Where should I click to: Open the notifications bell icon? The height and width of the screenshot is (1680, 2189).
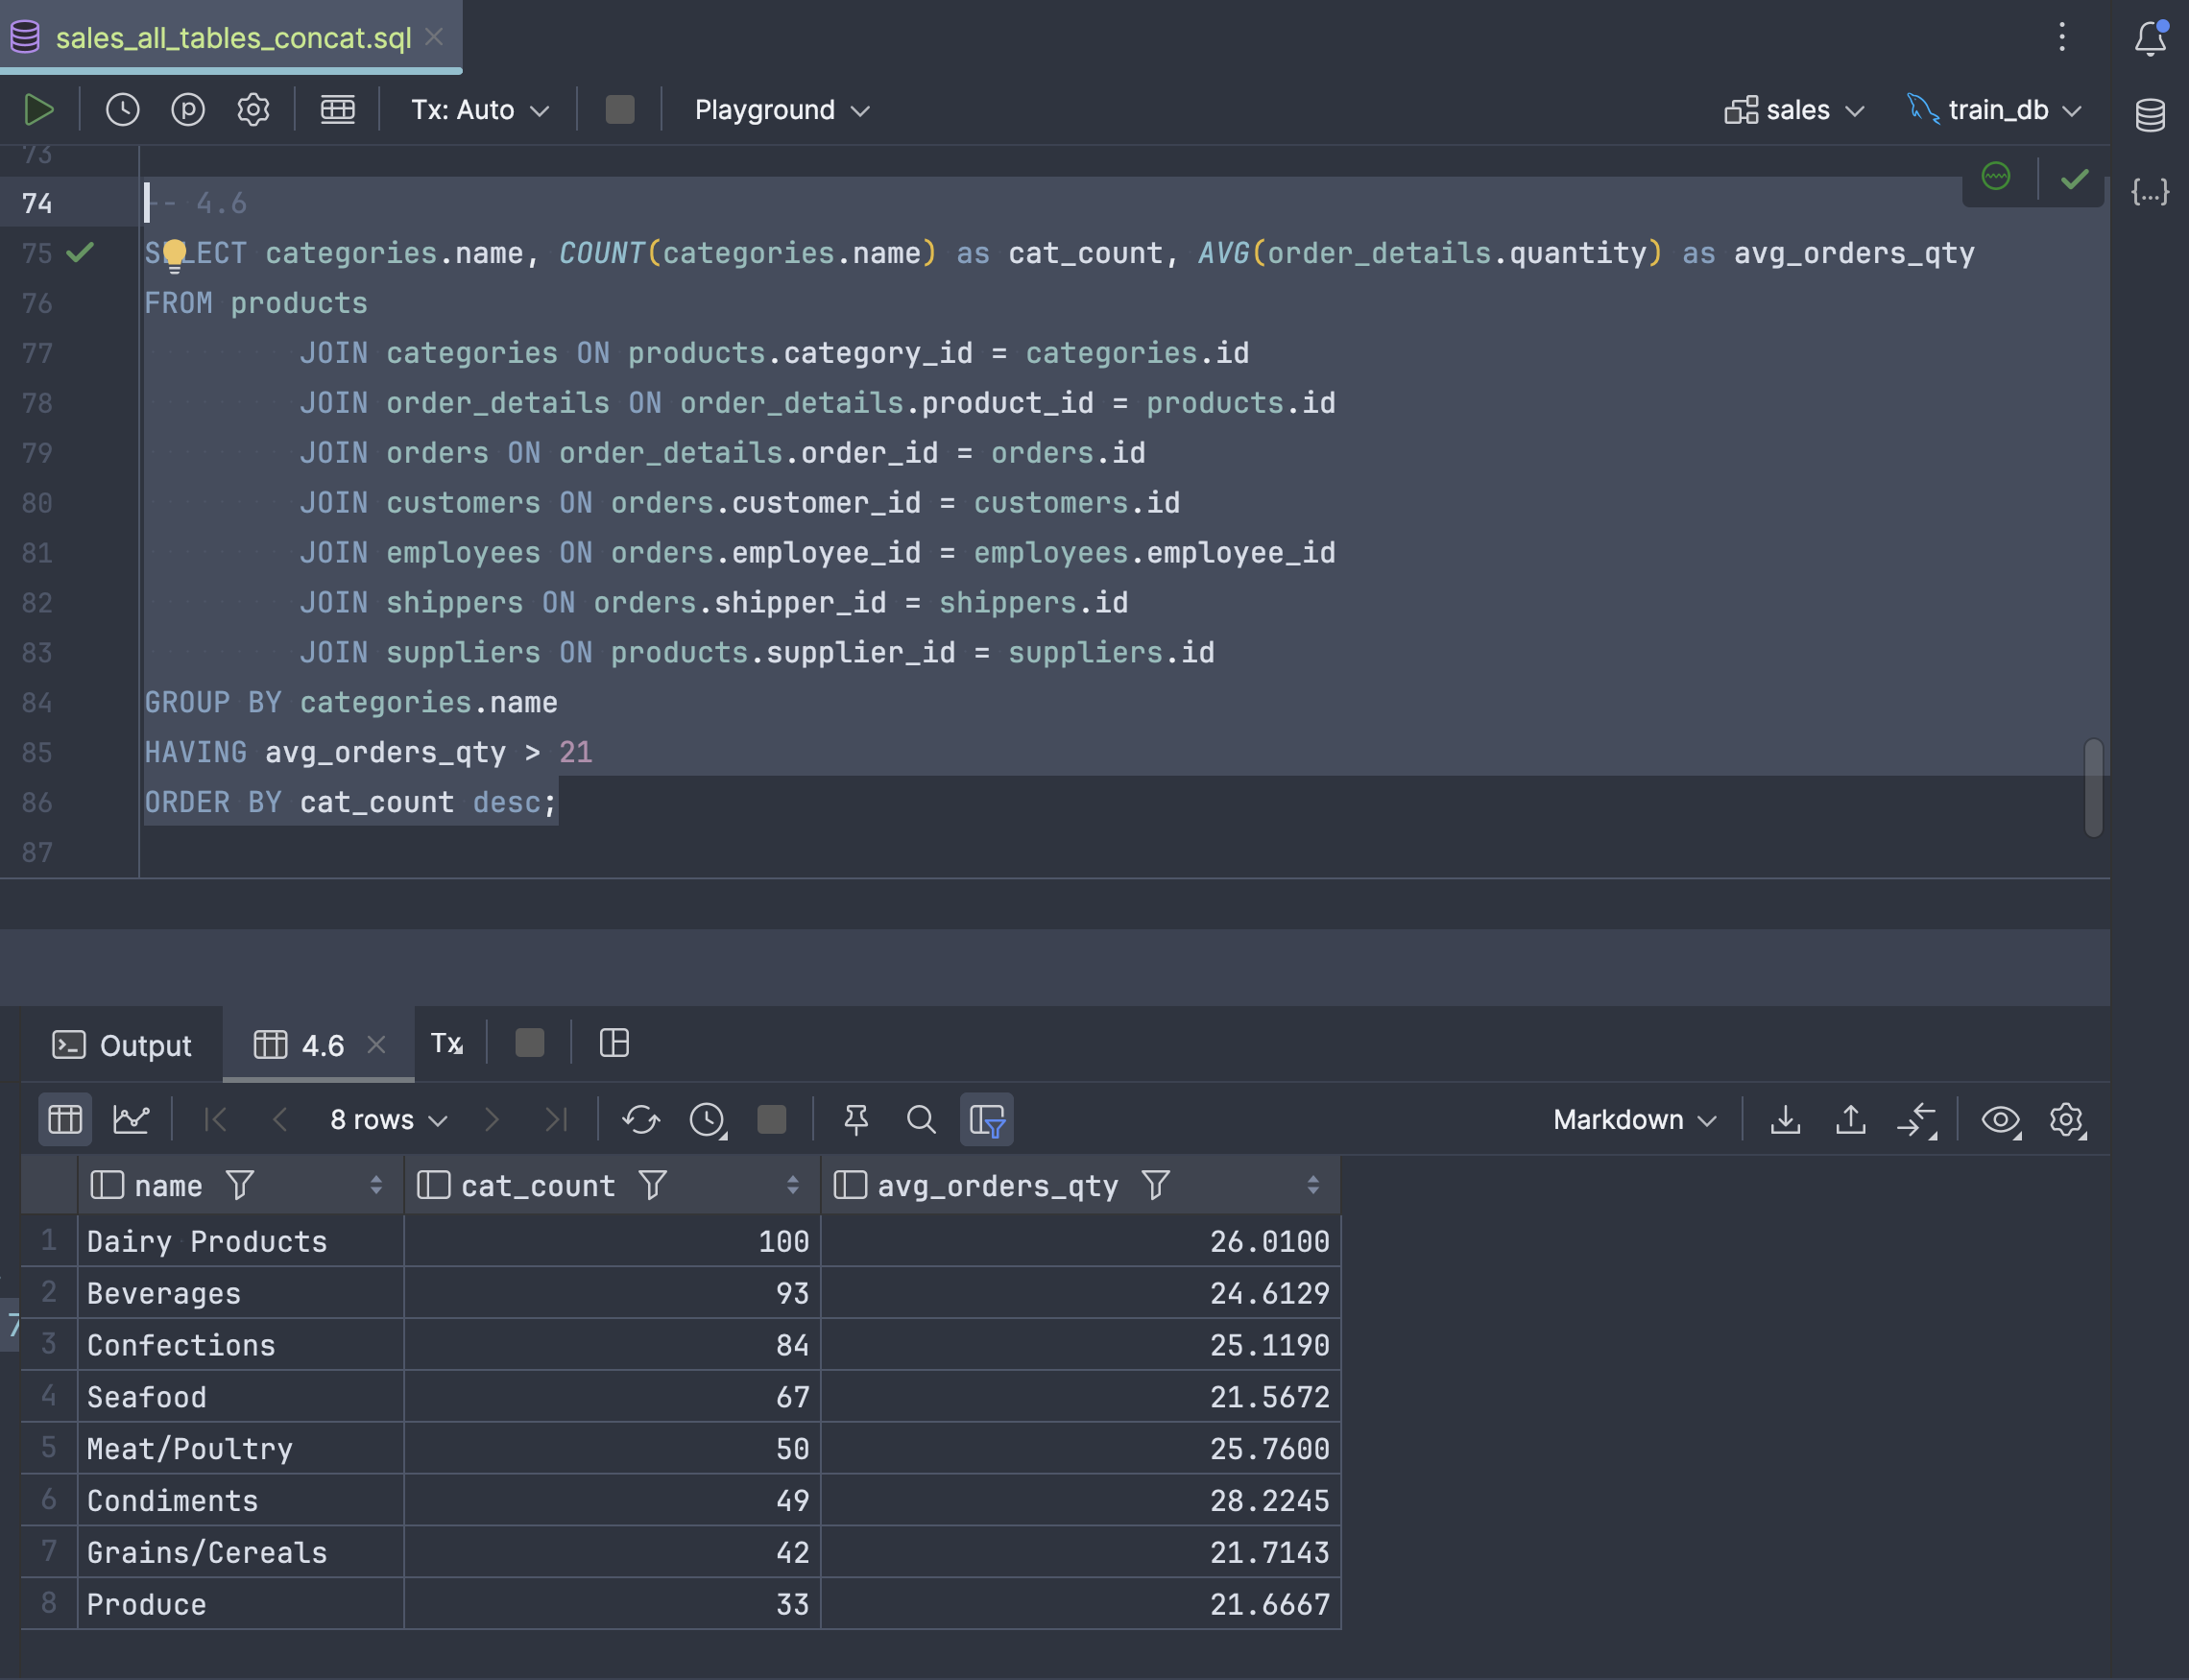coord(2149,38)
